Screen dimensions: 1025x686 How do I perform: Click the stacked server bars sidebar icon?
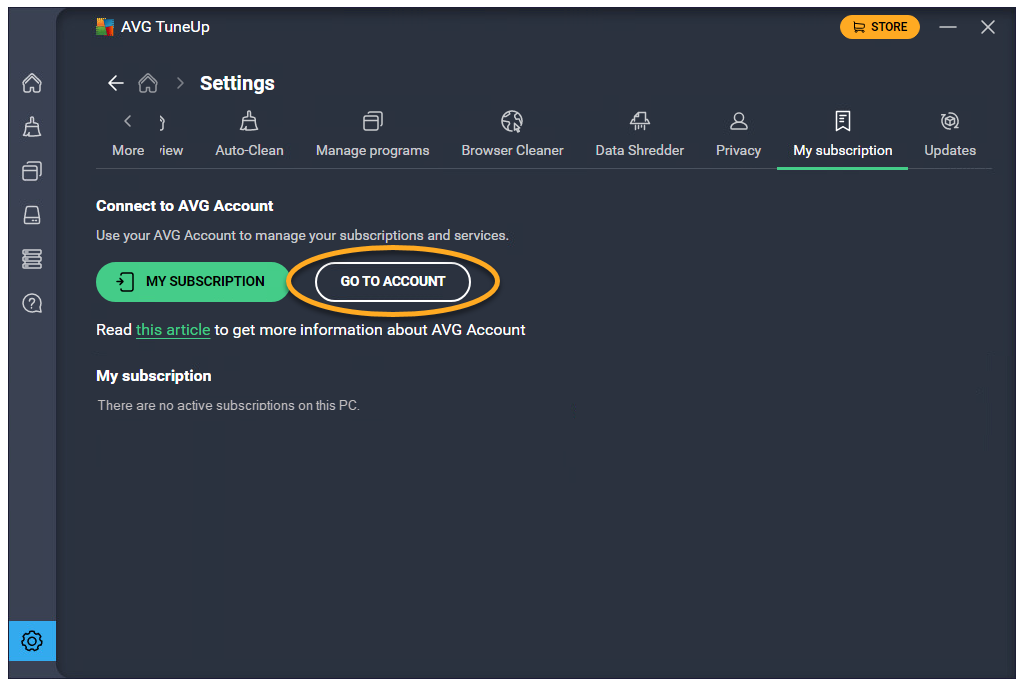click(32, 259)
